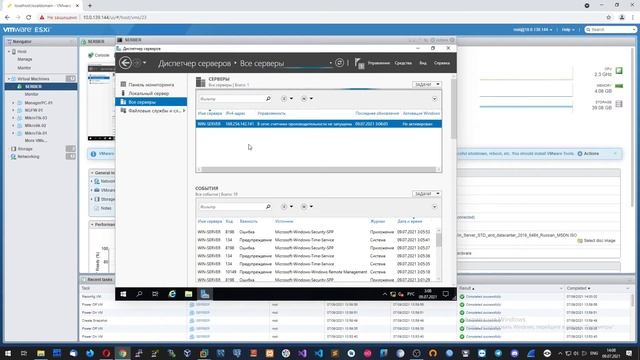640x360 pixels.
Task: Click the Console icon in the ESXi toolbar
Action: pyautogui.click(x=91, y=55)
